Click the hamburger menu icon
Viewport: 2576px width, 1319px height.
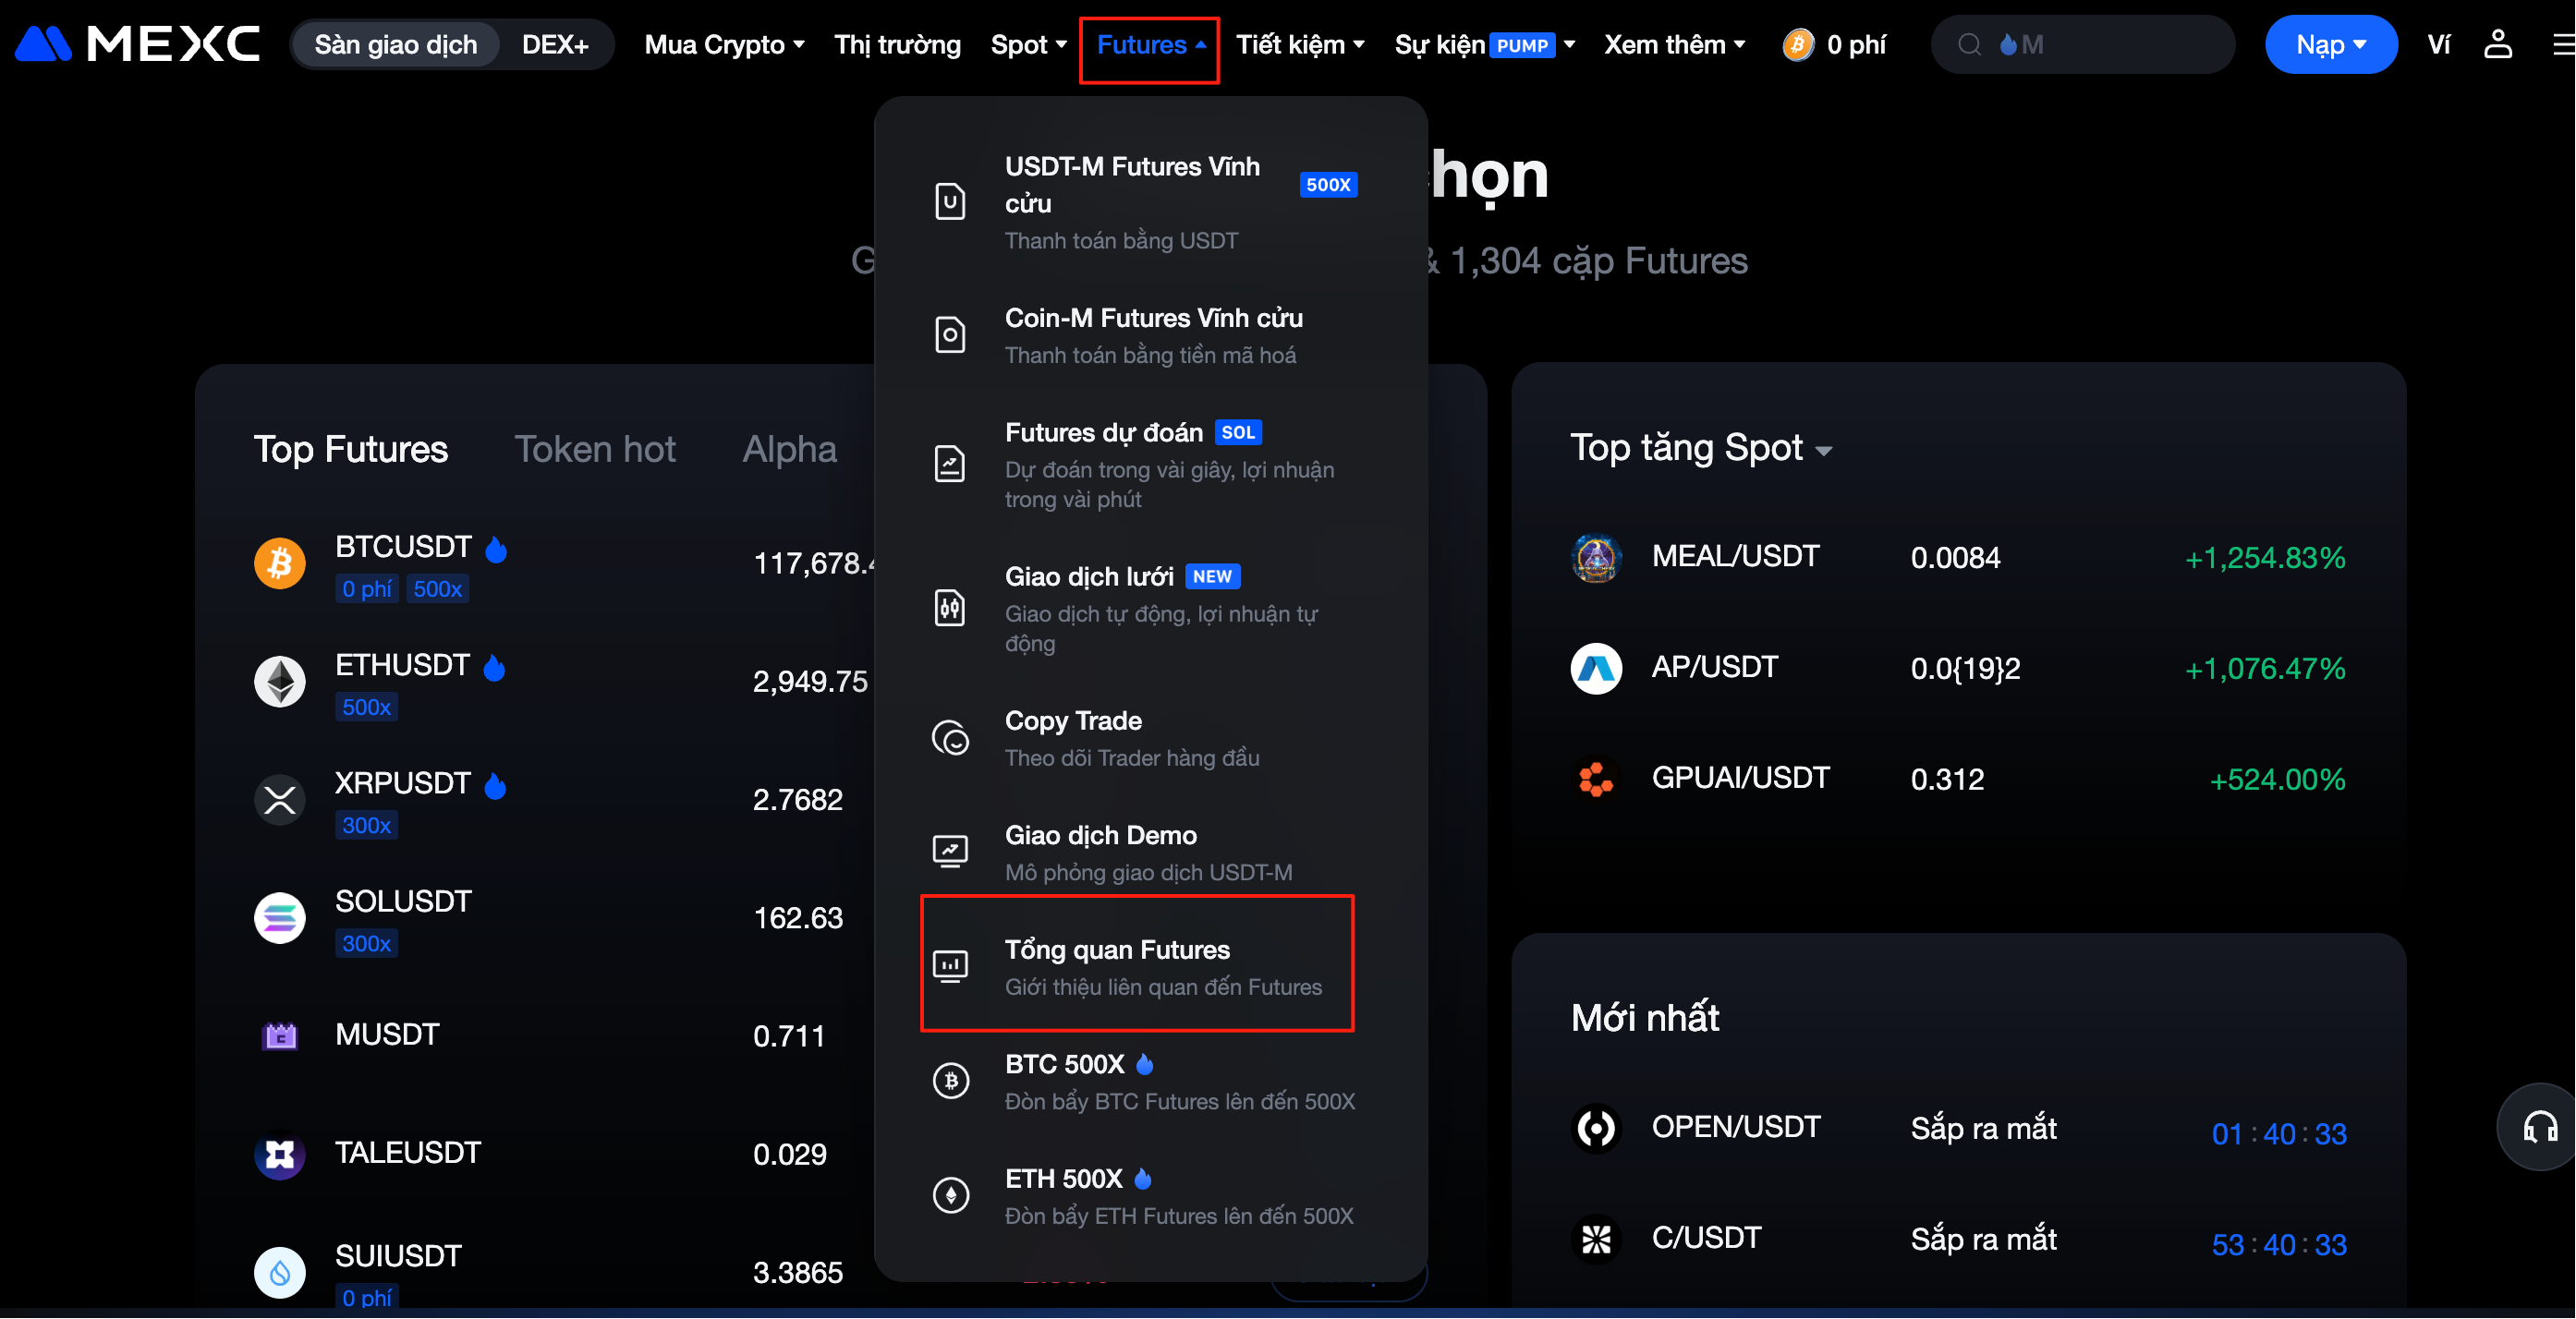[2562, 45]
